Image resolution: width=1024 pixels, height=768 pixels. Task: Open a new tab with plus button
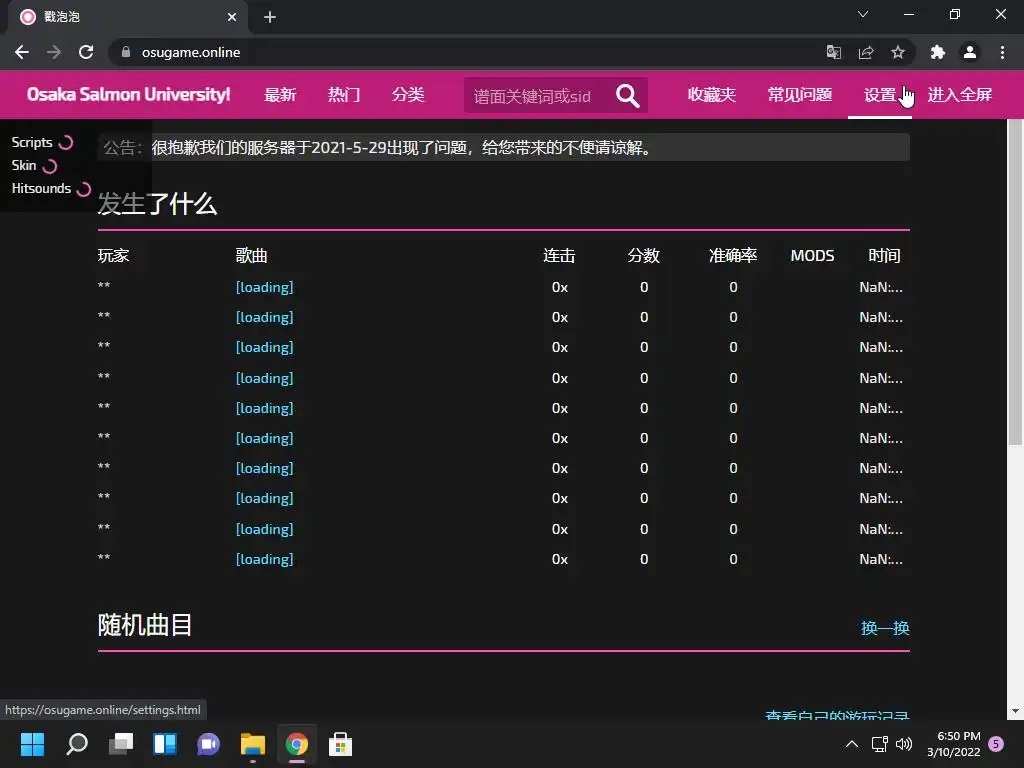[x=270, y=17]
